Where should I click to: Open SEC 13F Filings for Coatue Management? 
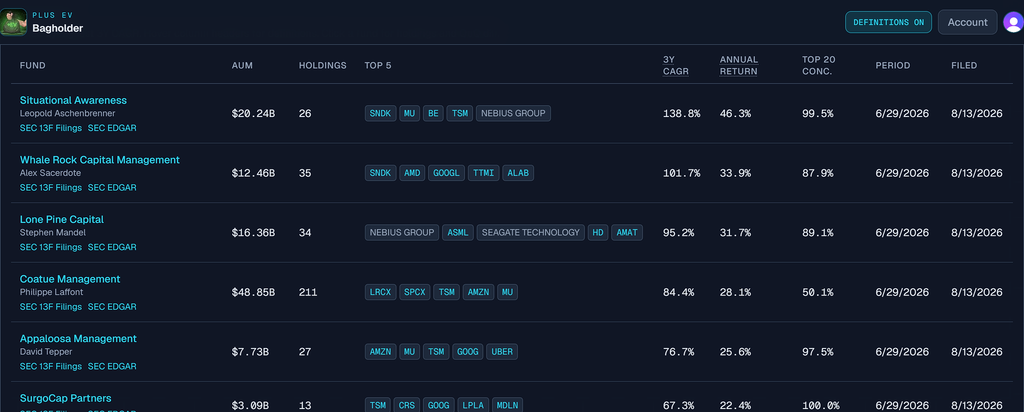(x=51, y=307)
